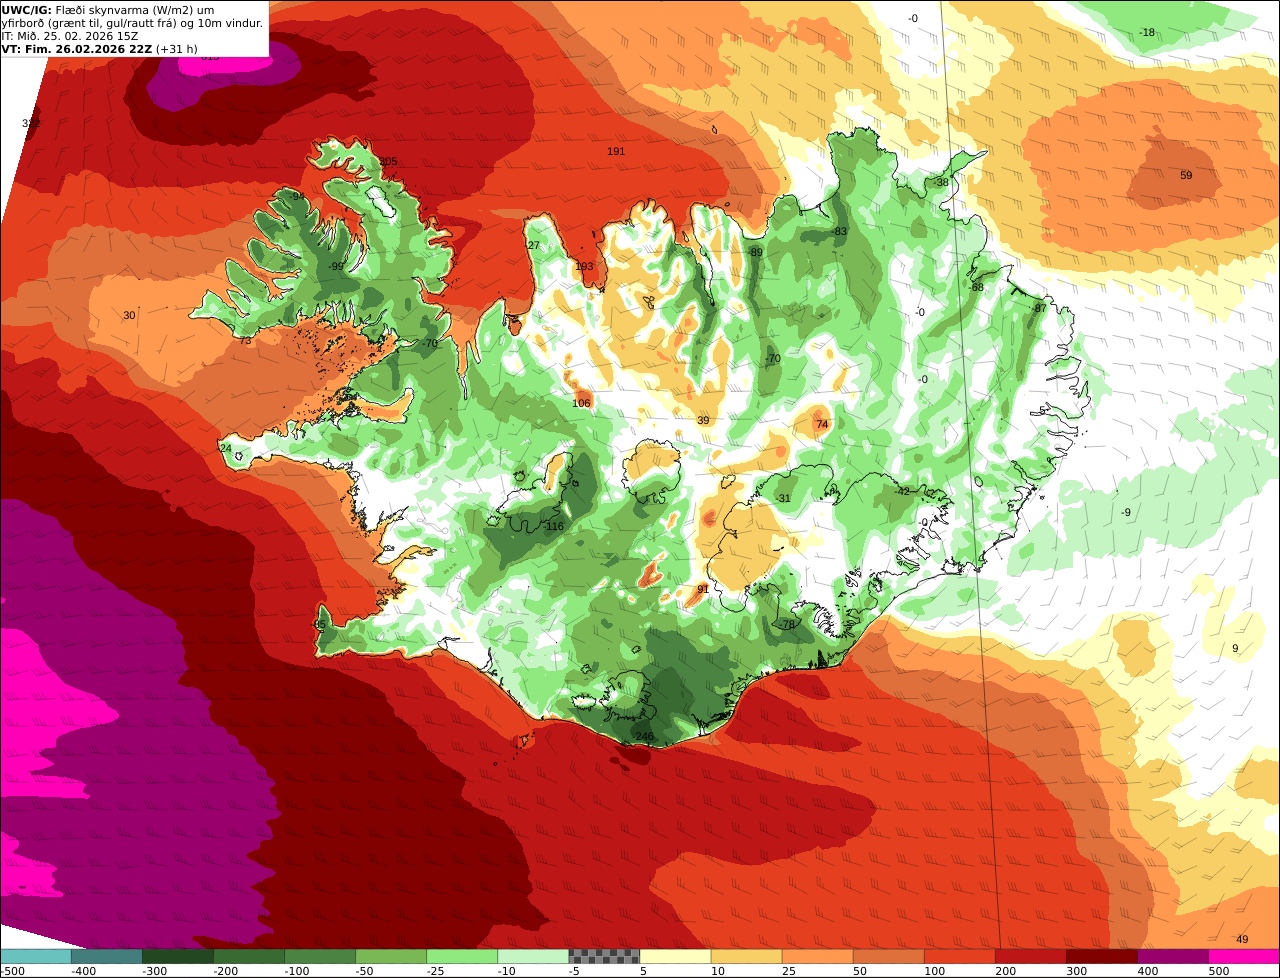Click the '-18' value at top right
1280x978 pixels.
coord(1147,32)
